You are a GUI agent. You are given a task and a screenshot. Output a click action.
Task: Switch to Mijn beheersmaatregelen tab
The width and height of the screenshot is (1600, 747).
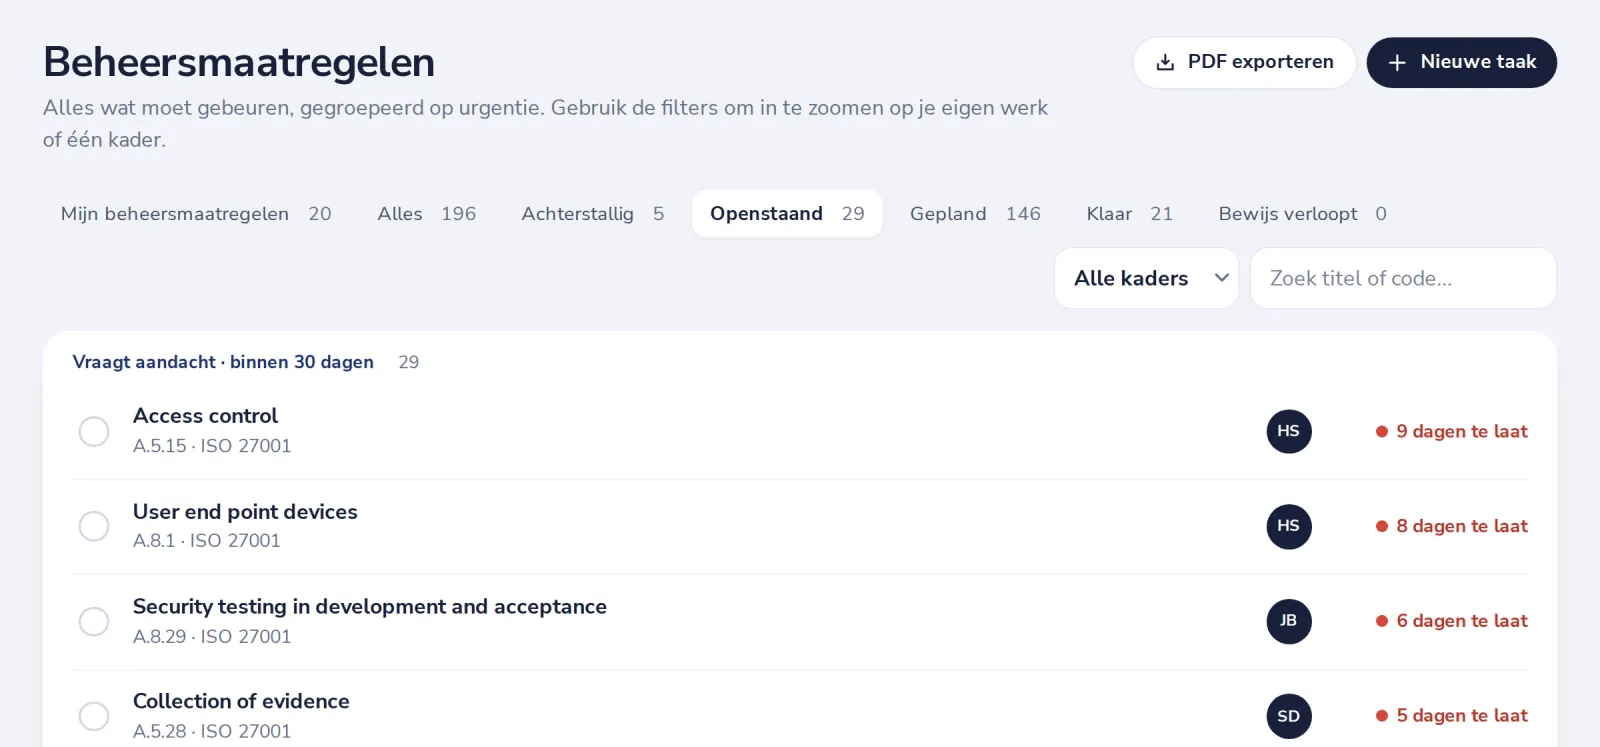tap(196, 214)
